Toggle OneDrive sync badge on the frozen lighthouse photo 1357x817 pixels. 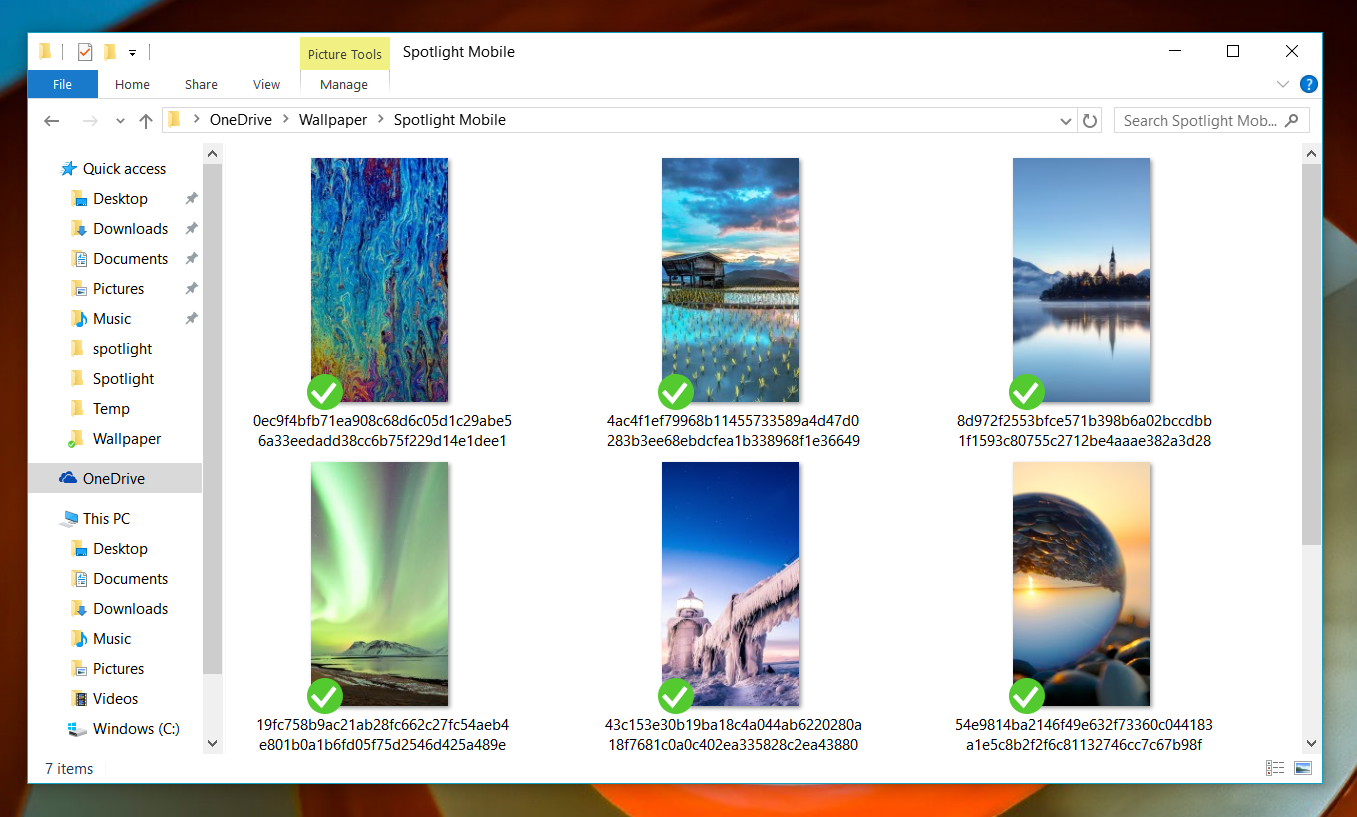pyautogui.click(x=676, y=696)
